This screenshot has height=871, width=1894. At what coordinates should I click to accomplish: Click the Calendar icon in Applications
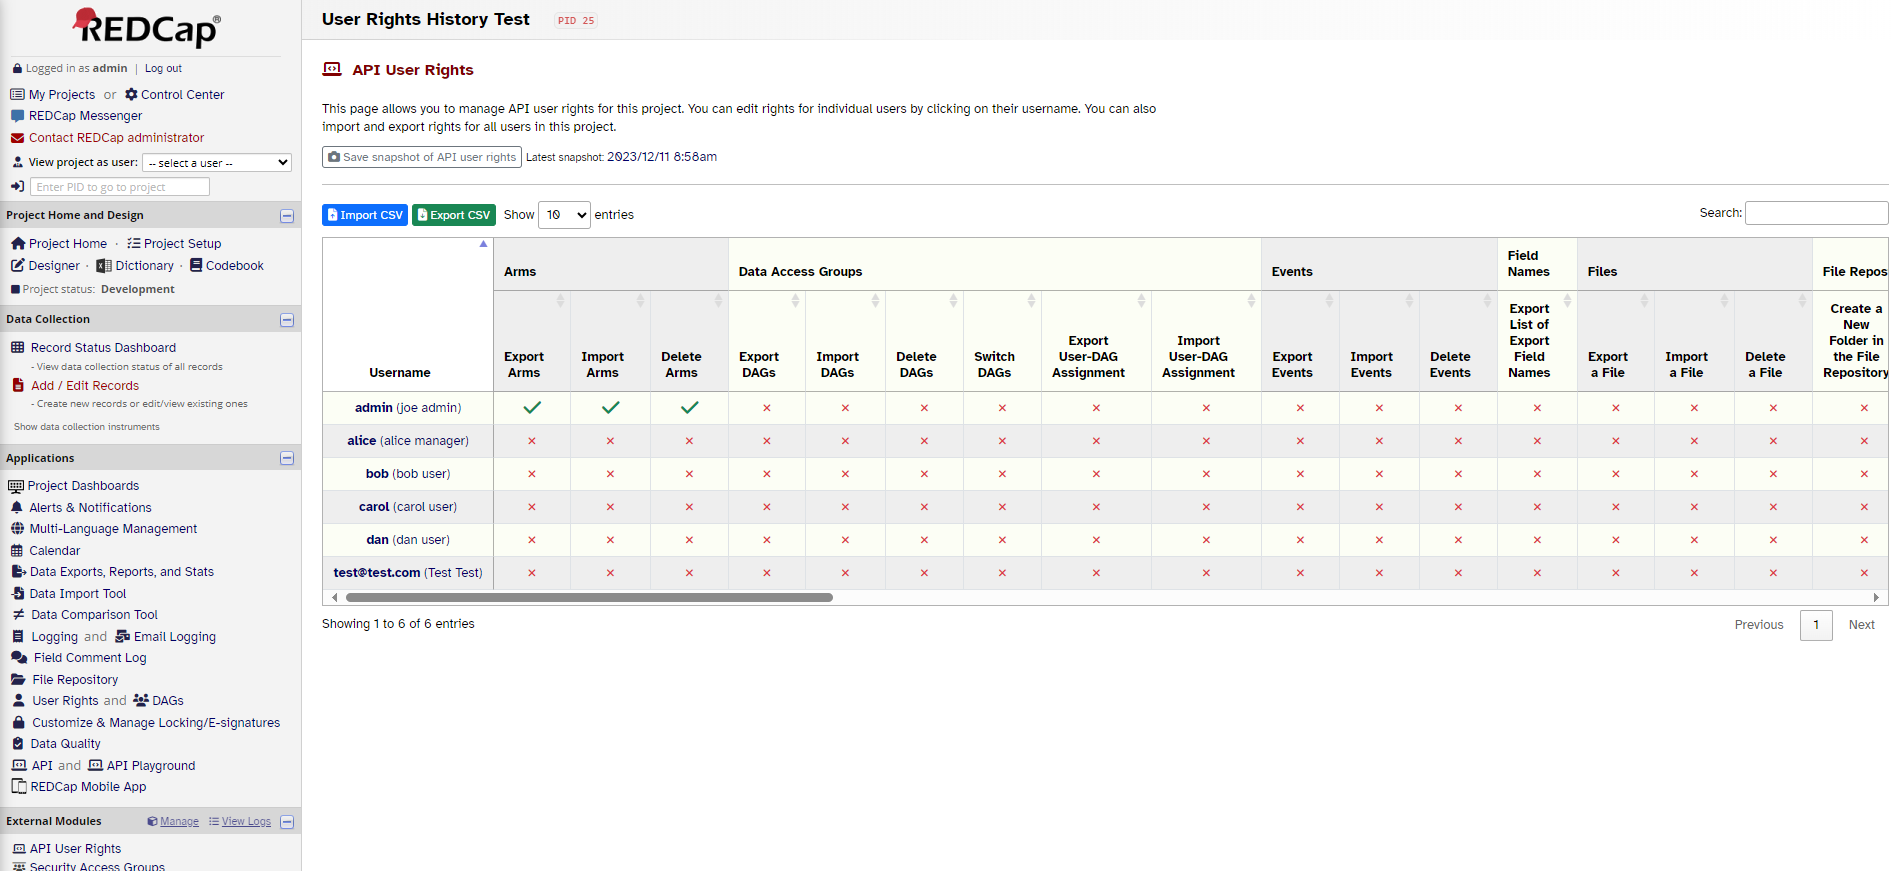pyautogui.click(x=17, y=551)
